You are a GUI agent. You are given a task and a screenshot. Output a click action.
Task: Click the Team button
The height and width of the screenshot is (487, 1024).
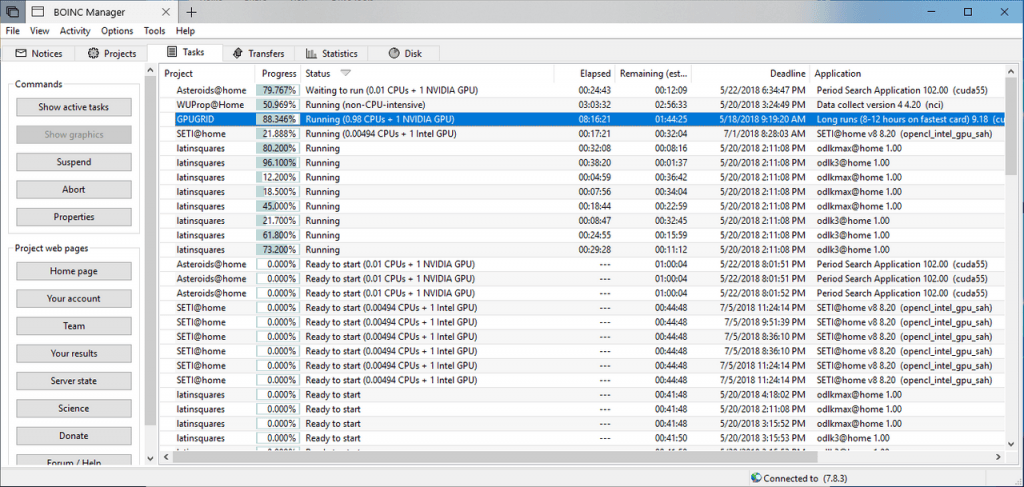tap(74, 326)
